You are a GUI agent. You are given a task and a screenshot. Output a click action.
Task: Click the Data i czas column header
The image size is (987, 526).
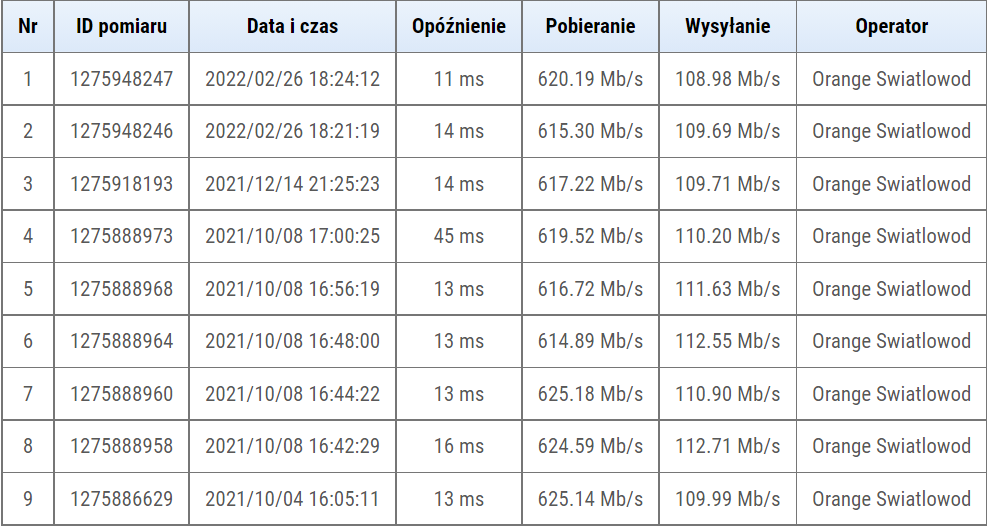tap(292, 27)
